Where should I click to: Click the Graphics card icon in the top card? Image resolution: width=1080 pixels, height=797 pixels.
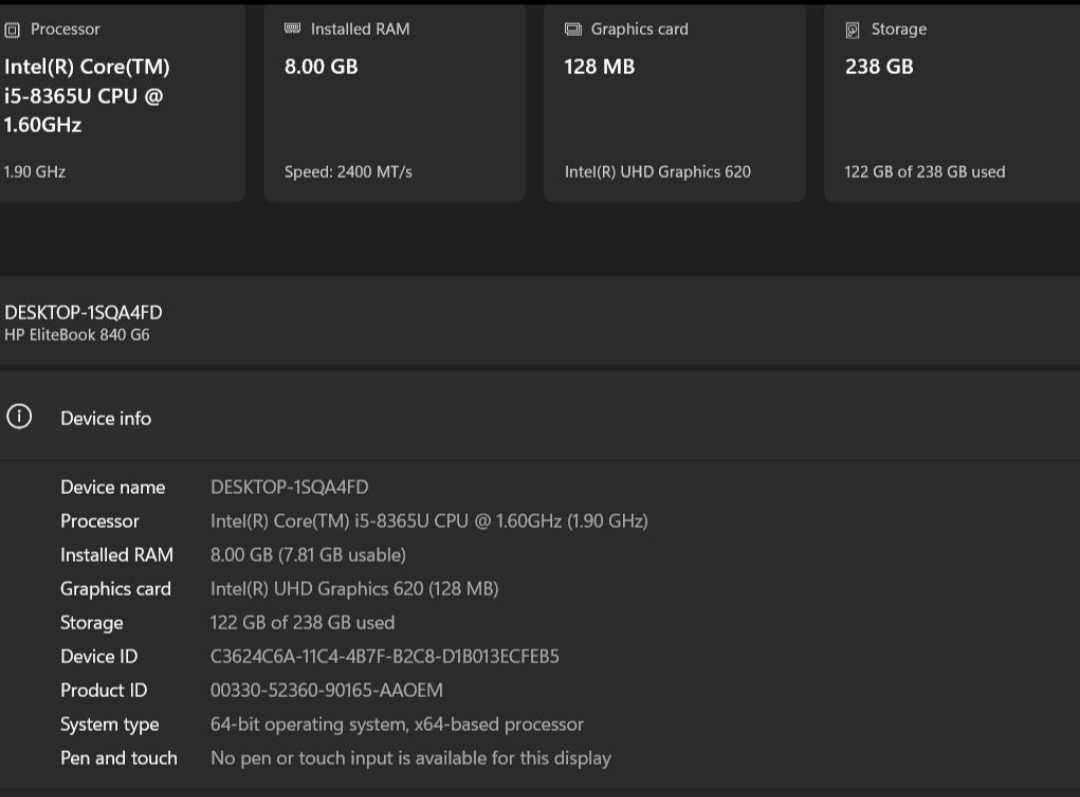pos(573,29)
